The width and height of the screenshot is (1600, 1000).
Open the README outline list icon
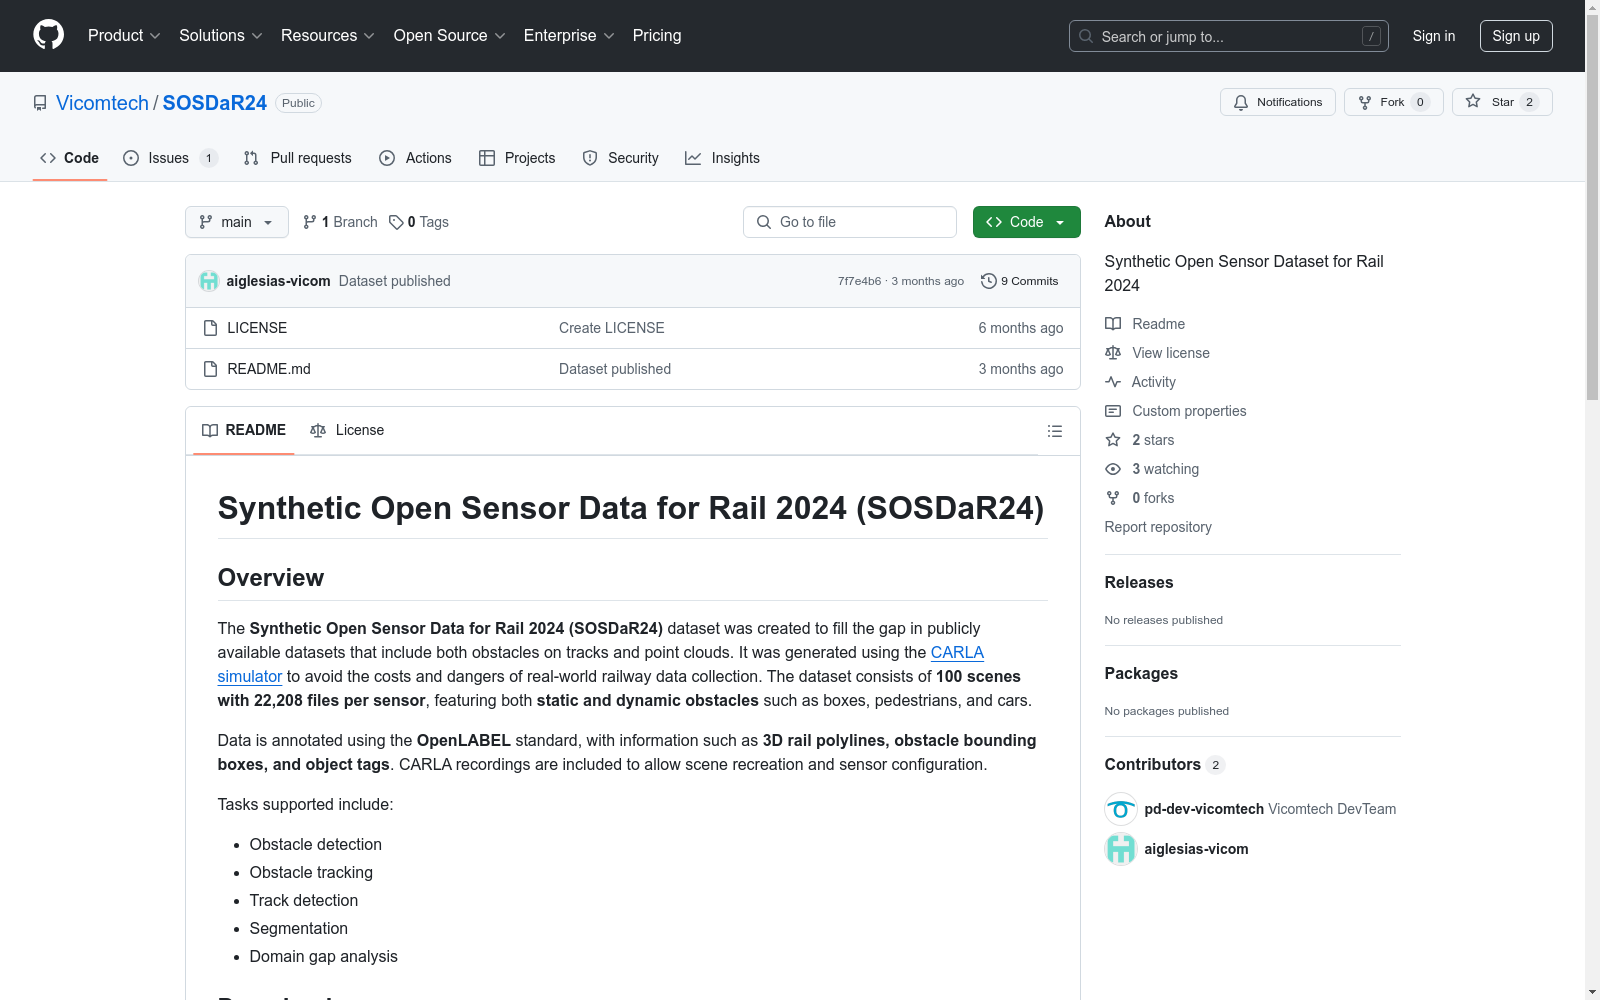click(1055, 431)
